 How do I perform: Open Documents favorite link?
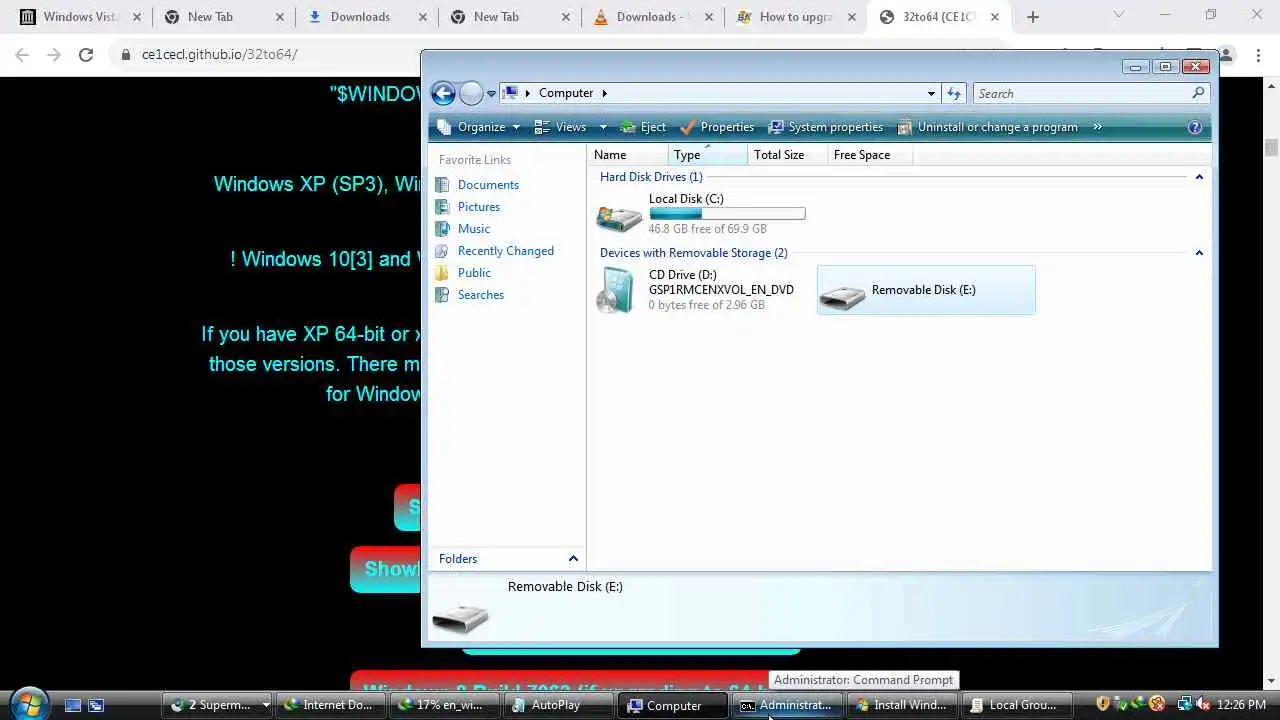[488, 185]
